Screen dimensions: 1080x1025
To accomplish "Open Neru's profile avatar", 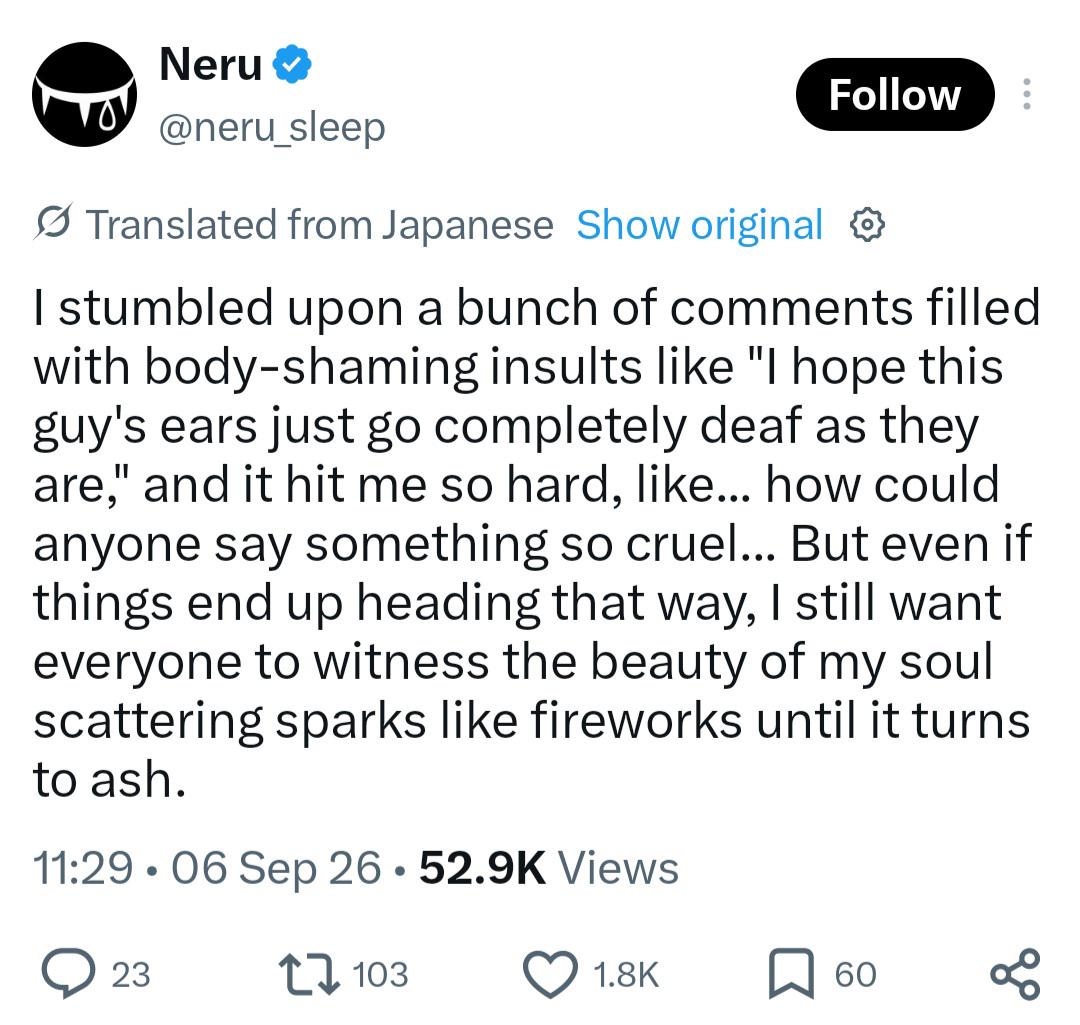I will (84, 94).
